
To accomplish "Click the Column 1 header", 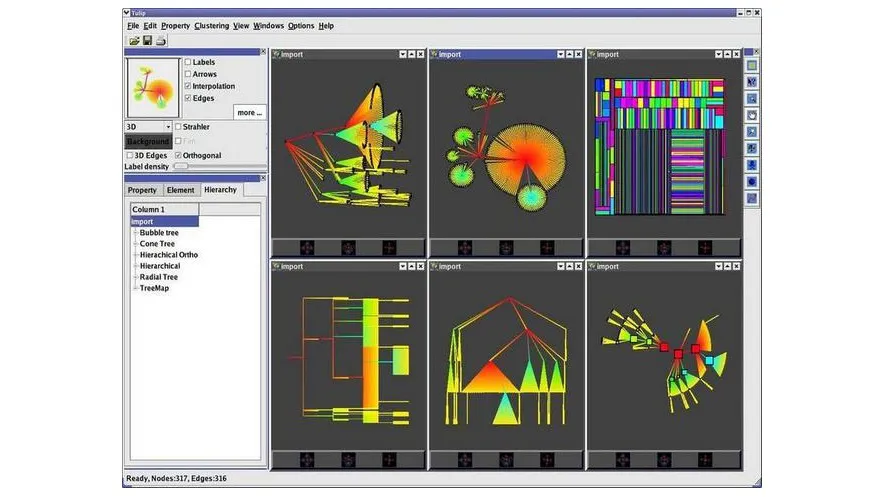I will 164,209.
